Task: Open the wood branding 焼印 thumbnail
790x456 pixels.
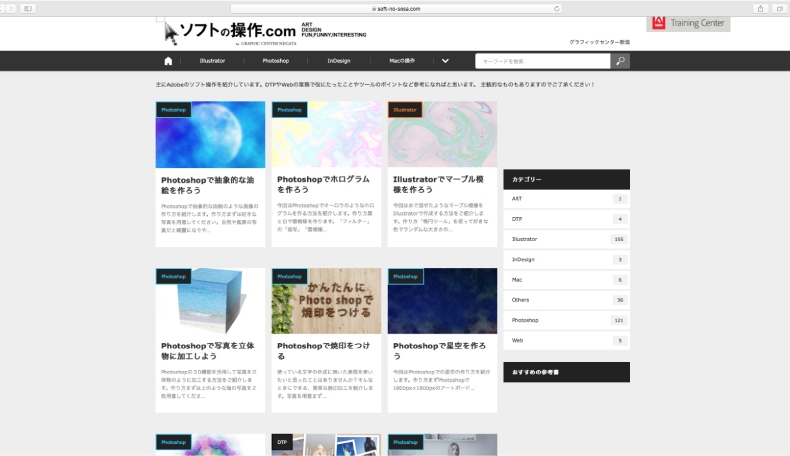Action: tap(326, 301)
